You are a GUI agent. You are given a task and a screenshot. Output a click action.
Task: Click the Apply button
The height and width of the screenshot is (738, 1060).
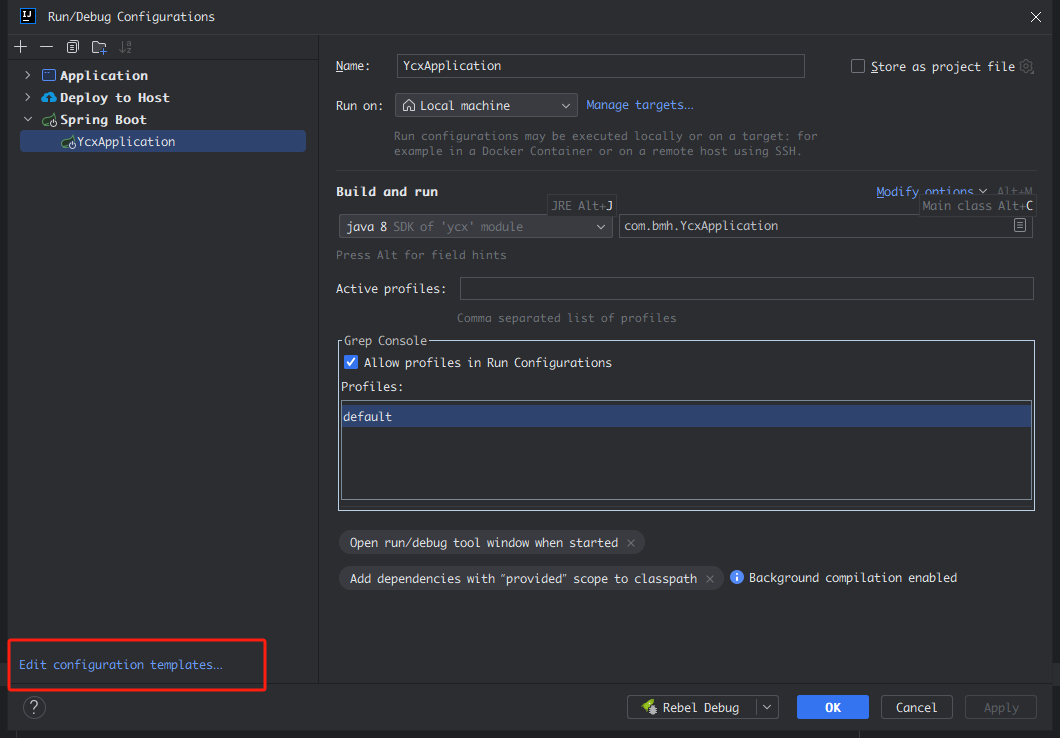[x=1001, y=707]
